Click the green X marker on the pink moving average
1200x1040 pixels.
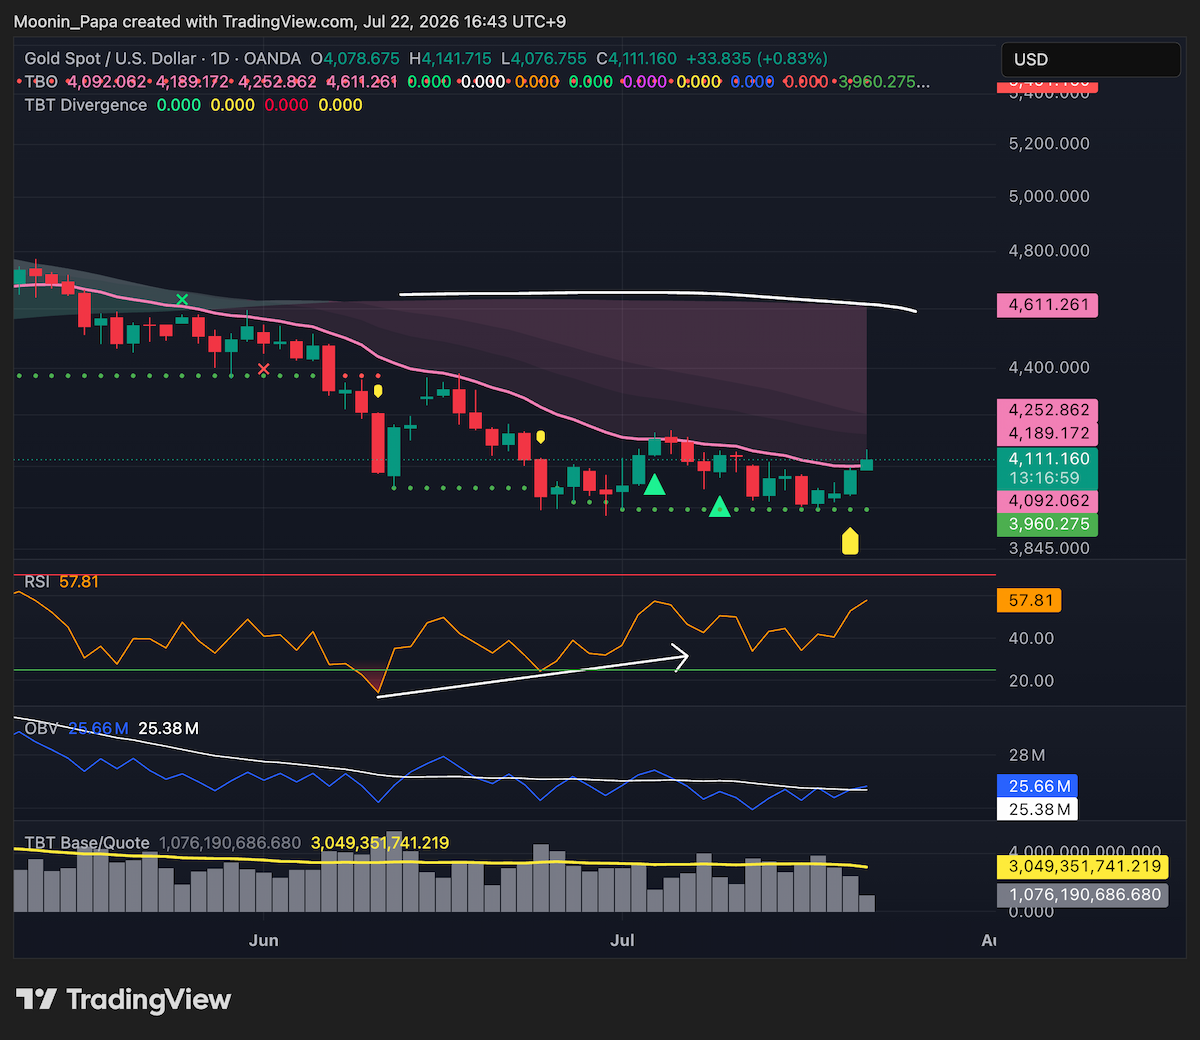pos(182,299)
